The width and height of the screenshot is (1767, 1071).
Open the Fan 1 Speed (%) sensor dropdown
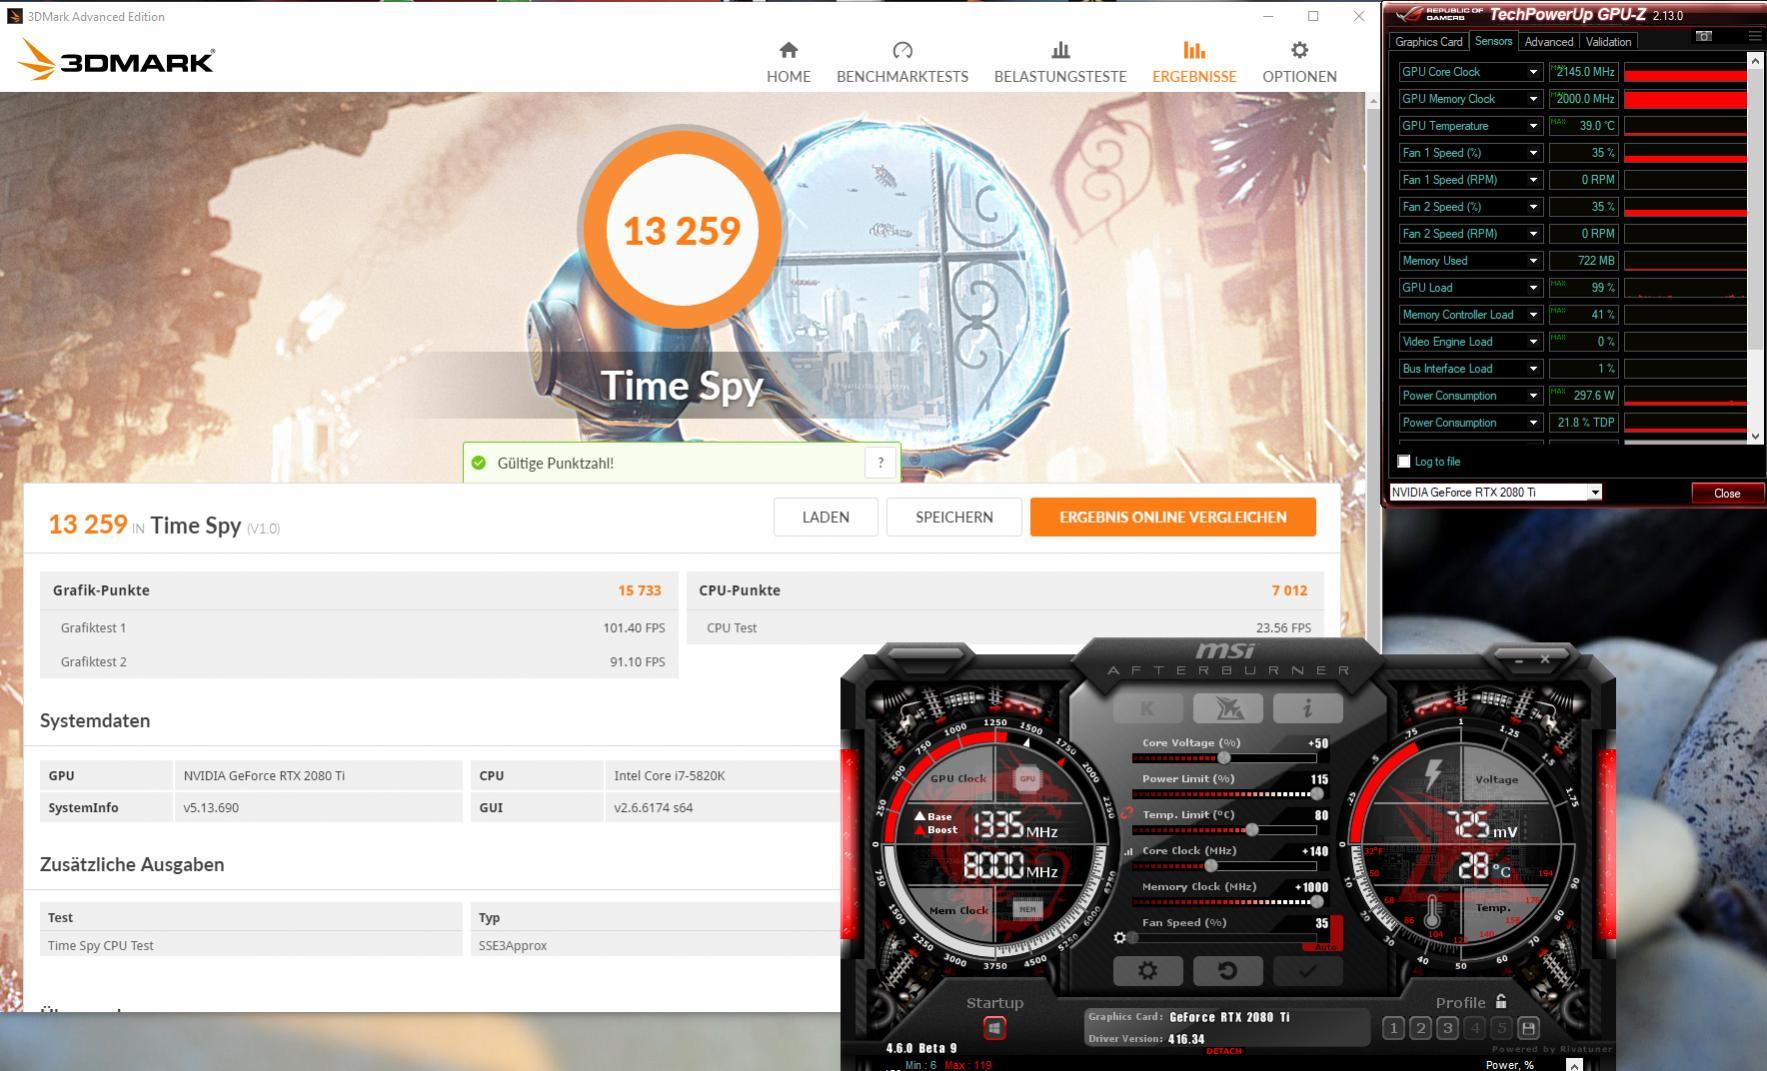pyautogui.click(x=1533, y=153)
